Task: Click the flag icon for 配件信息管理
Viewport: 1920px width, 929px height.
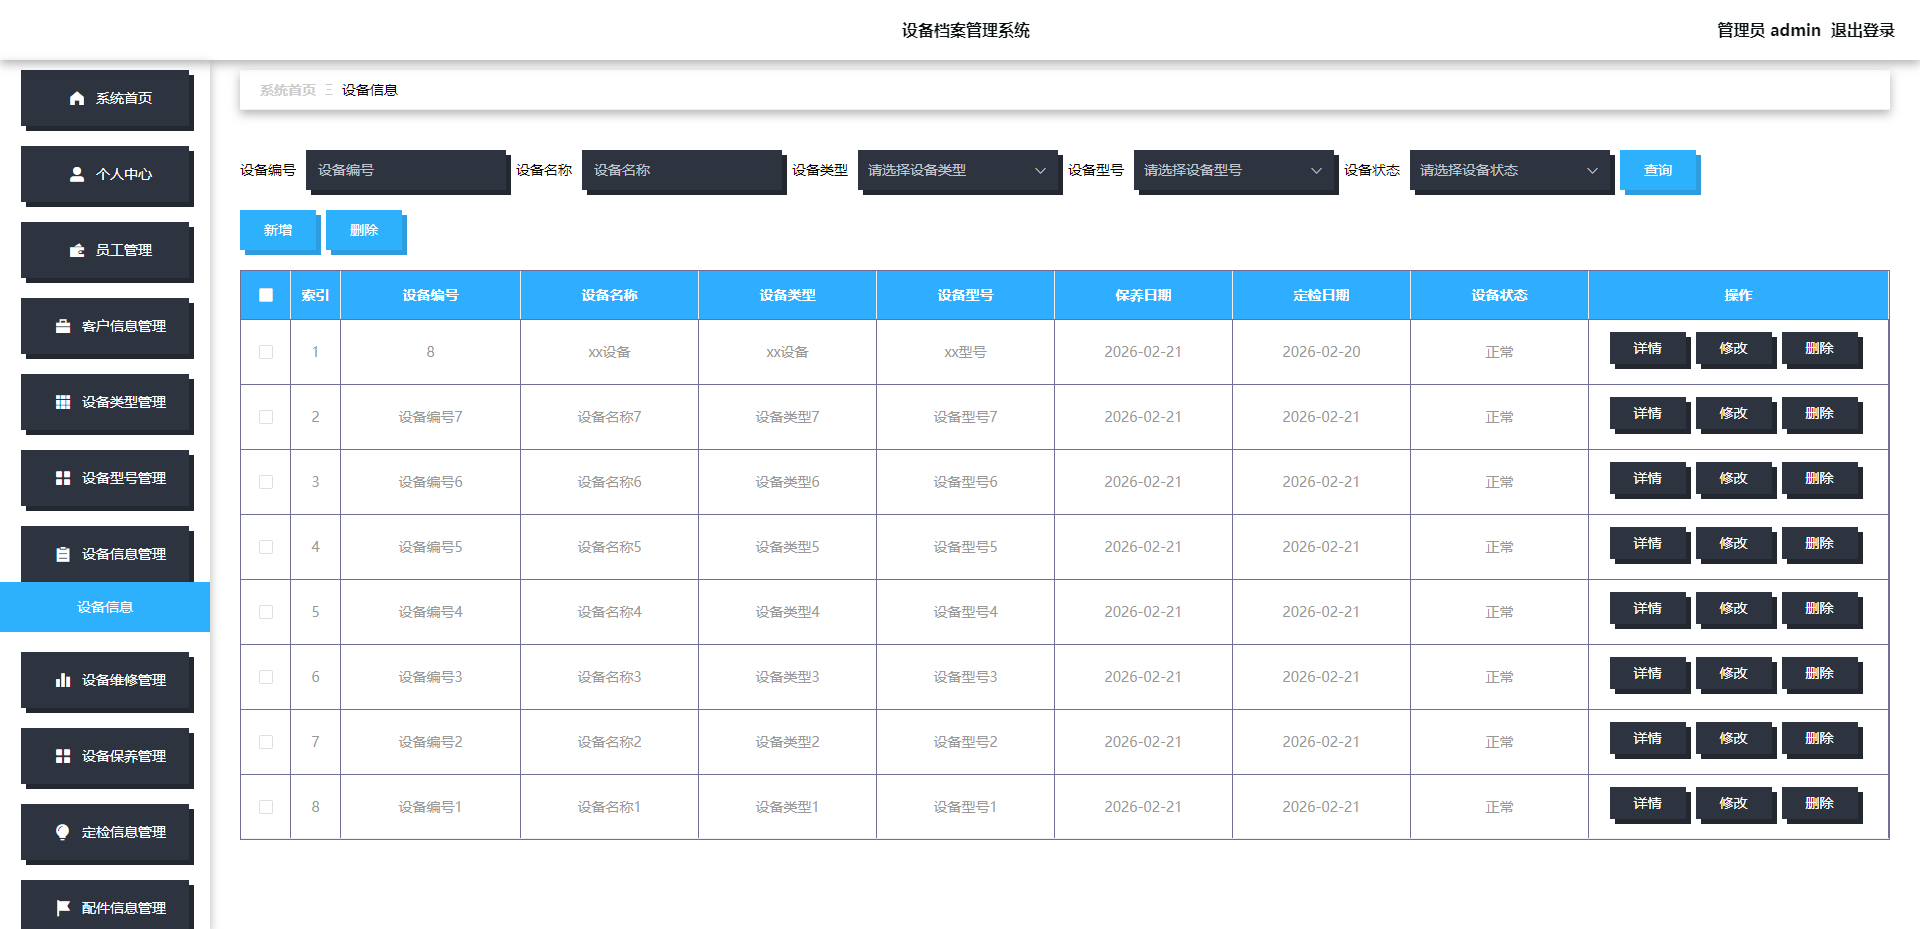Action: (63, 908)
